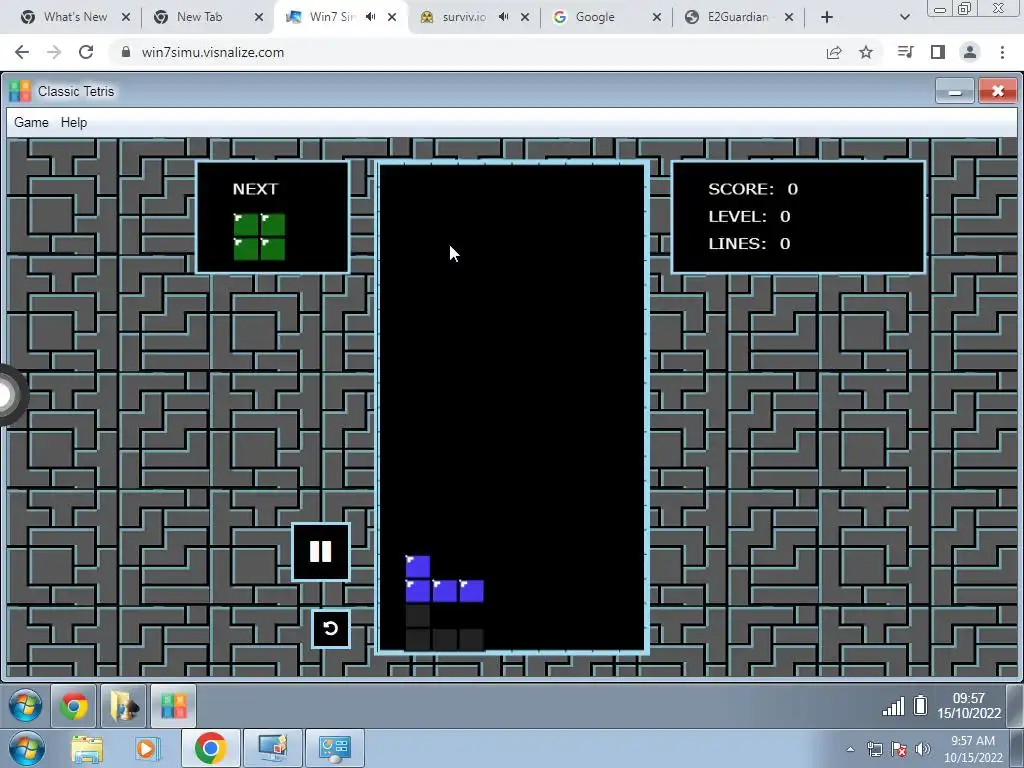Mute audio on the Win7 Simu tab
Image resolution: width=1024 pixels, height=768 pixels.
coord(371,17)
